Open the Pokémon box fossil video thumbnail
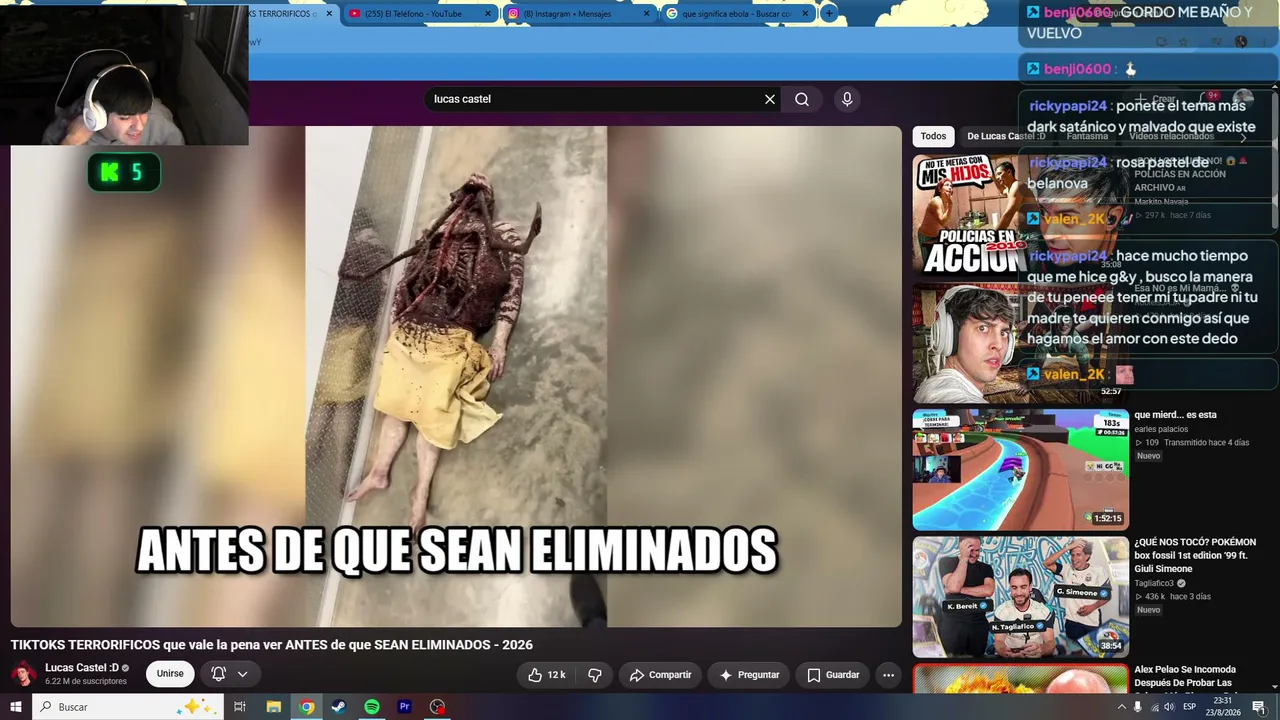 pos(1020,597)
